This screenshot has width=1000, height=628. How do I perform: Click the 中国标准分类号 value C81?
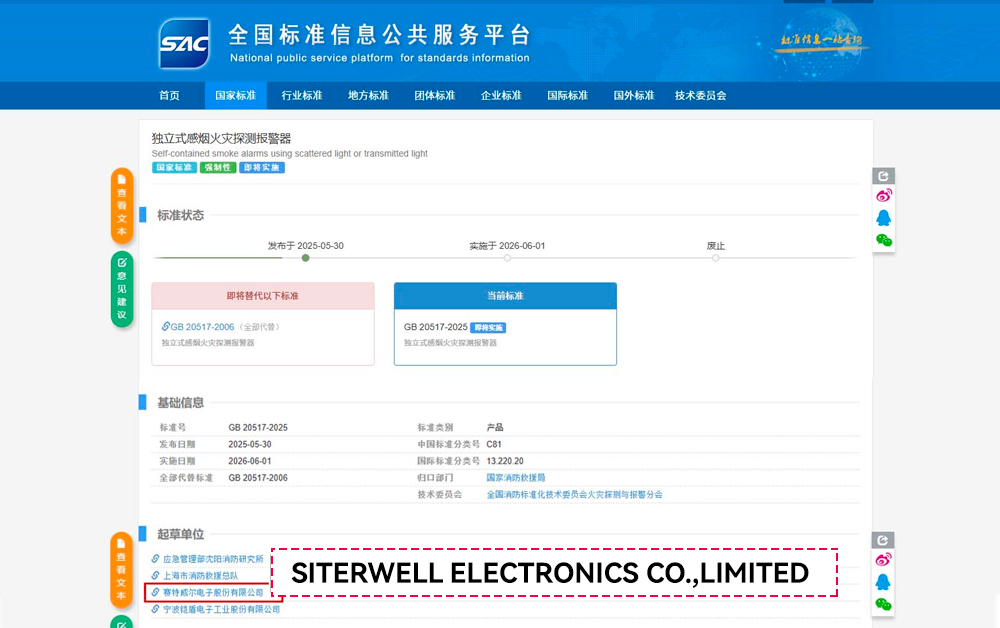click(x=494, y=444)
